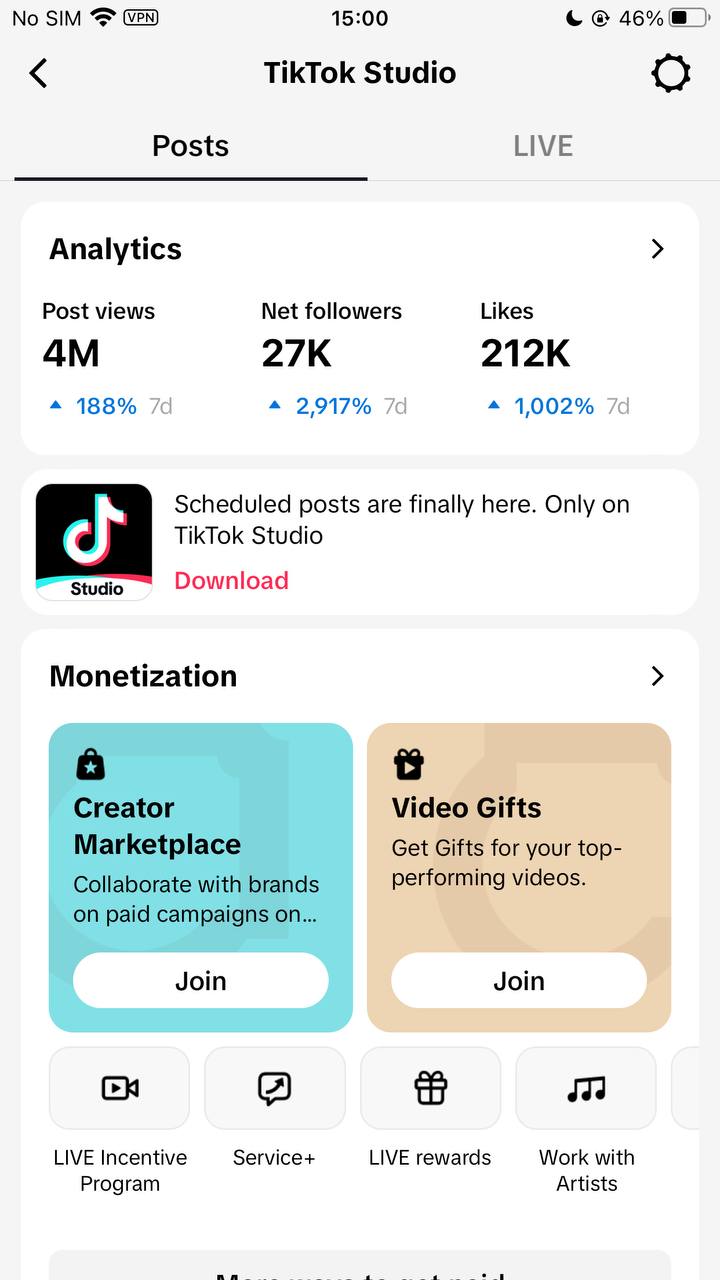Screen dimensions: 720x1280
Task: Switch to the LIVE tab
Action: click(543, 146)
